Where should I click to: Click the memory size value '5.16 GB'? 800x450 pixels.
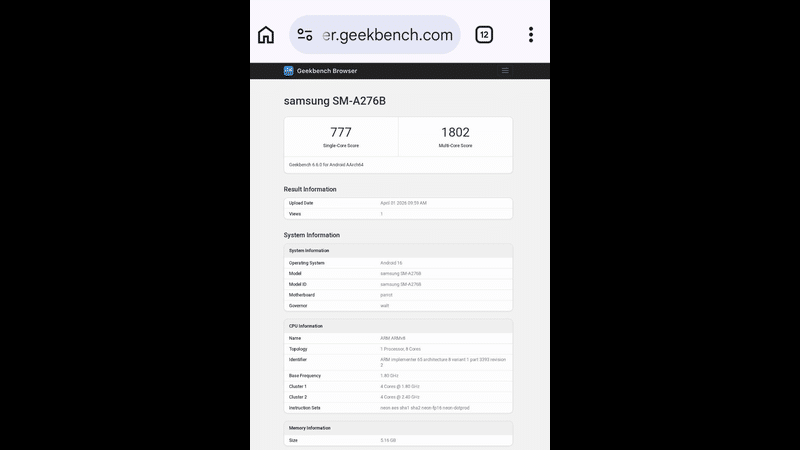pos(388,440)
